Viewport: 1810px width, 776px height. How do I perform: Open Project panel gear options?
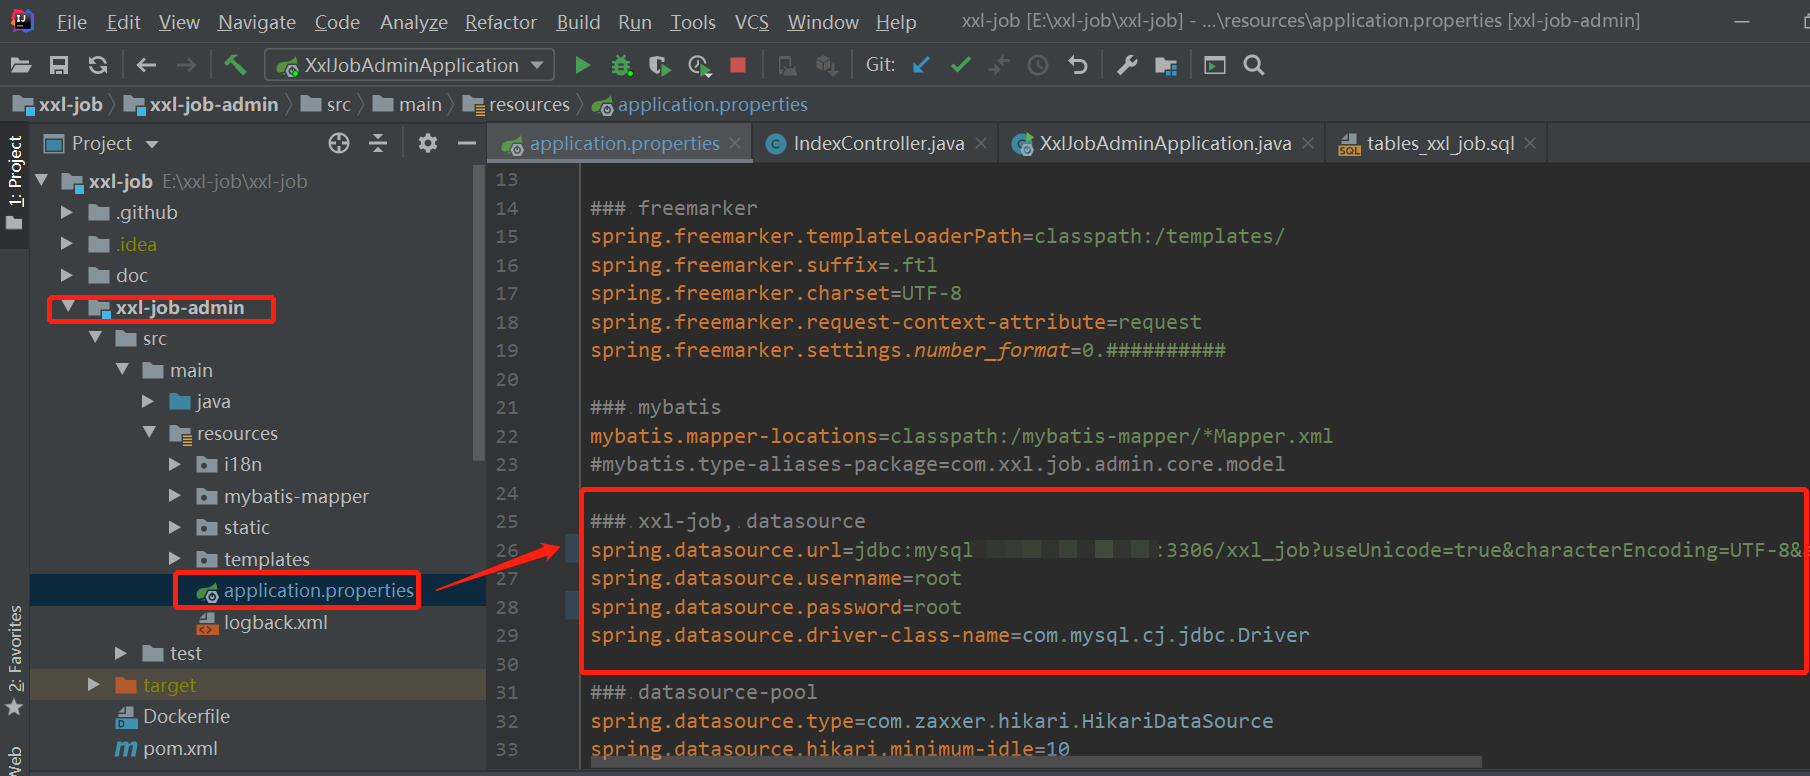(428, 143)
